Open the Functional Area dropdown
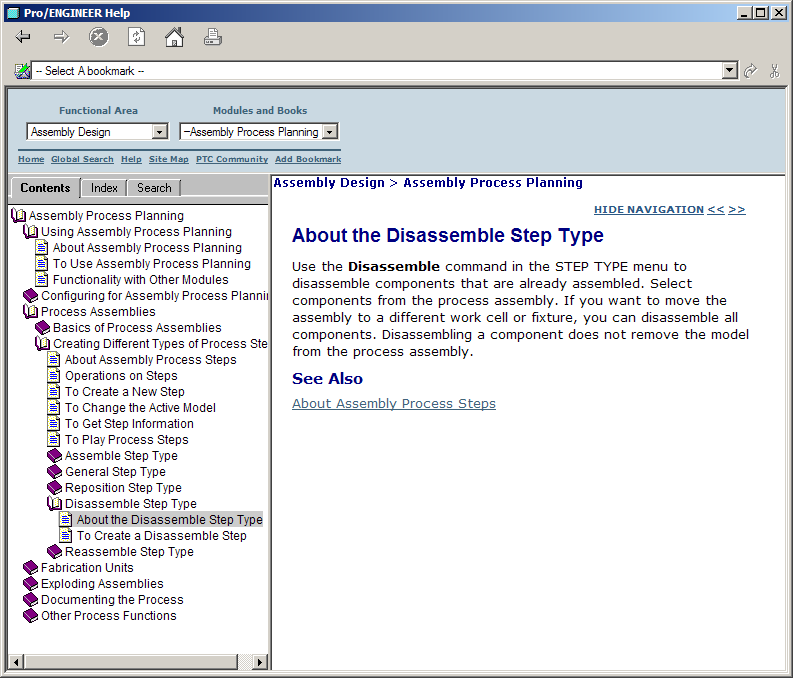The height and width of the screenshot is (678, 793). click(159, 132)
